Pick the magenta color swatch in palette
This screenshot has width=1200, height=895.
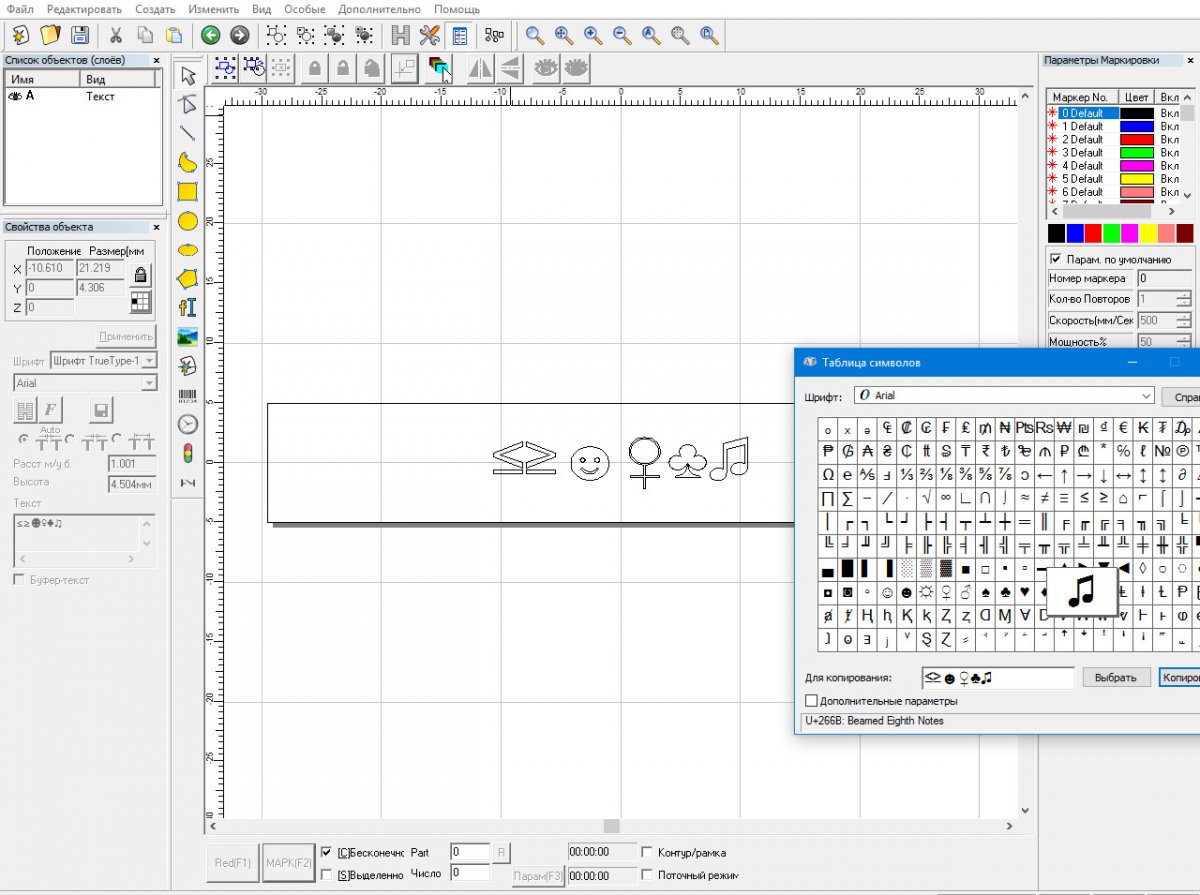1129,233
